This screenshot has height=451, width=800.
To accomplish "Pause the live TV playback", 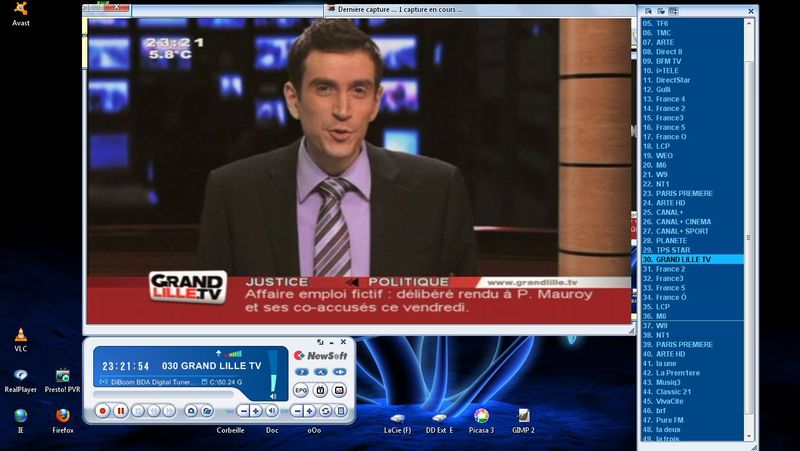I will (x=121, y=411).
